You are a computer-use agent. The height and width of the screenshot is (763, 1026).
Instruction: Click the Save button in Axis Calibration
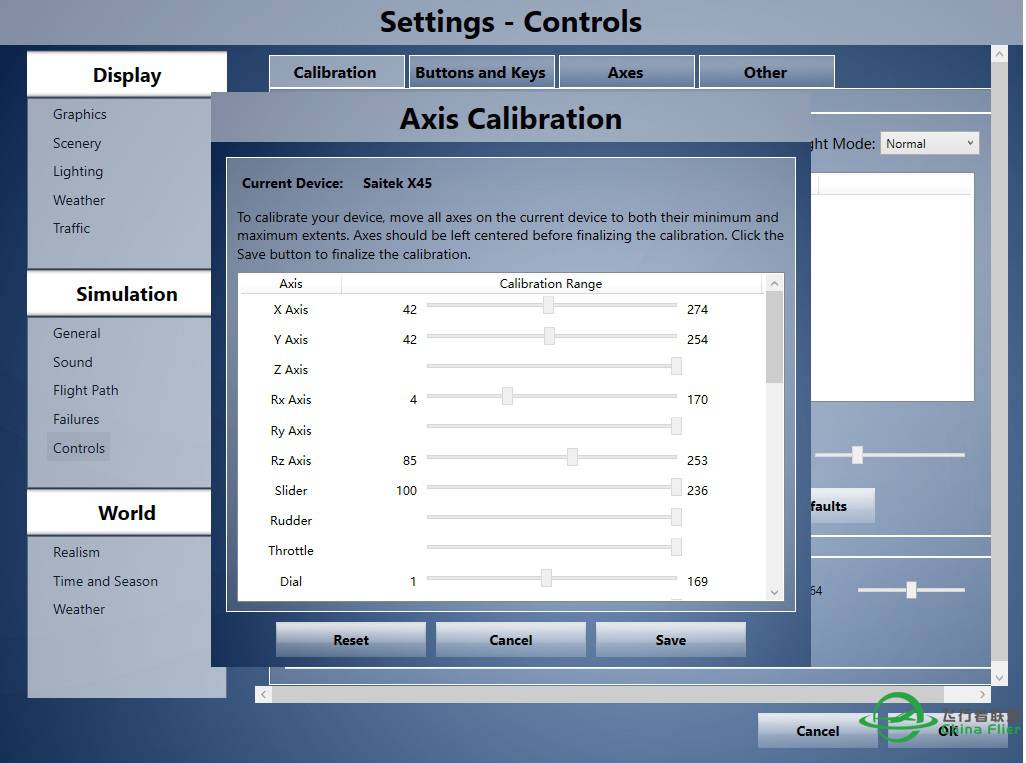[x=670, y=640]
